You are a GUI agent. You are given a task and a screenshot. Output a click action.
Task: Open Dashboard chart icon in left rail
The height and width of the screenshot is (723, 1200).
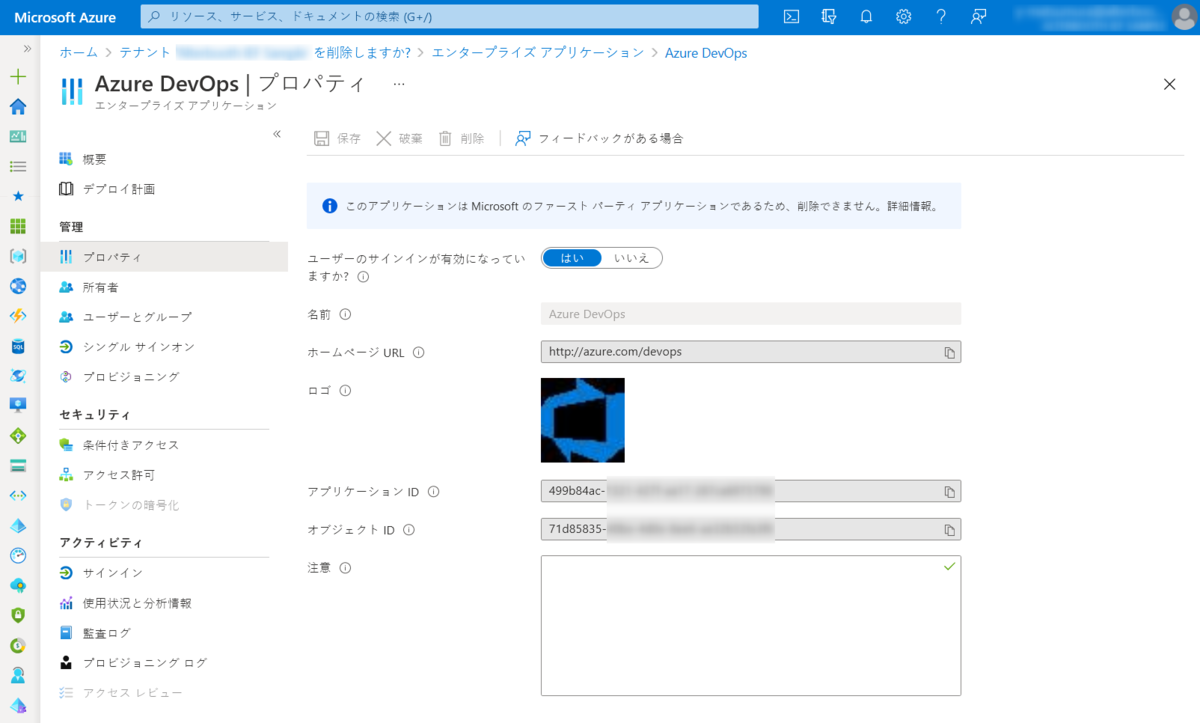pyautogui.click(x=18, y=137)
